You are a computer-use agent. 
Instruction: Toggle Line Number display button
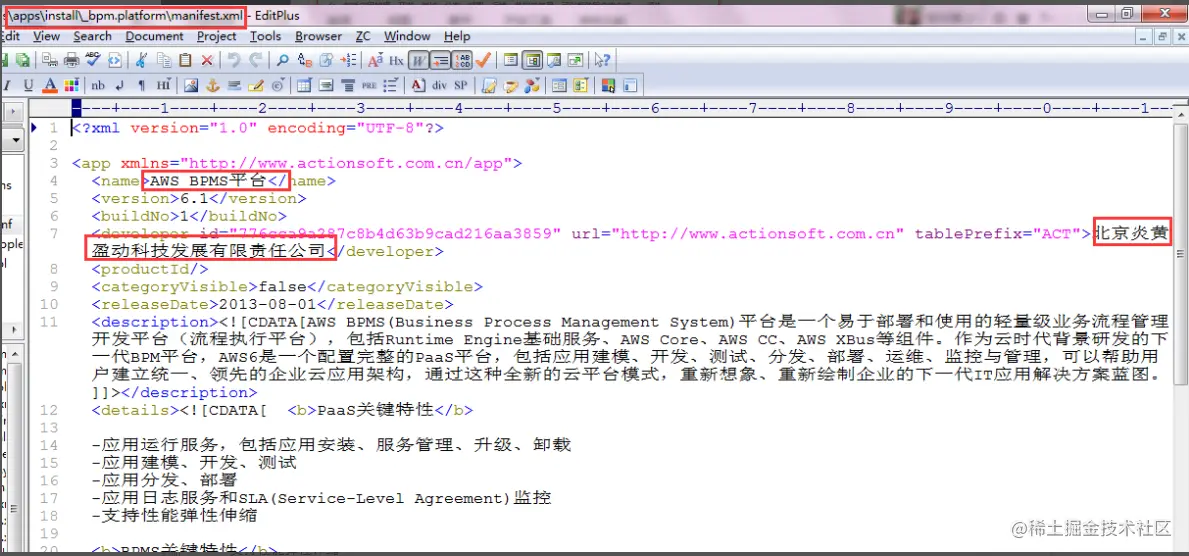(462, 61)
